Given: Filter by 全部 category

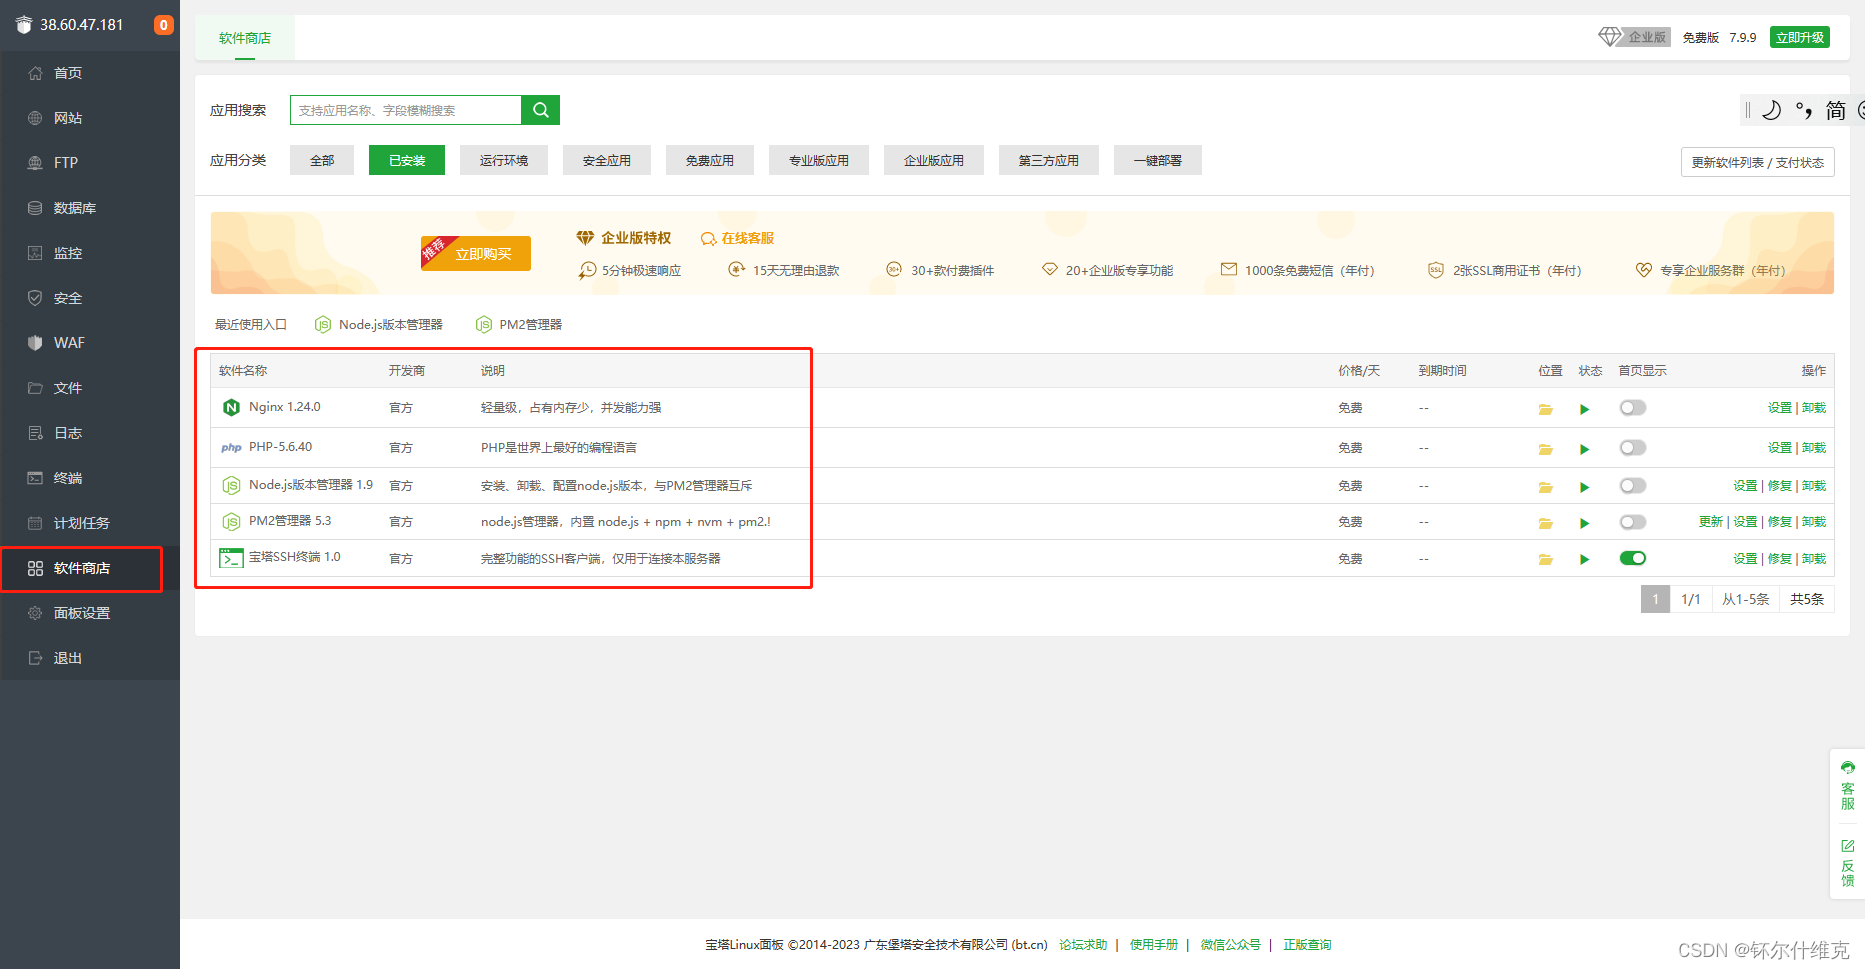Looking at the screenshot, I should [x=322, y=160].
